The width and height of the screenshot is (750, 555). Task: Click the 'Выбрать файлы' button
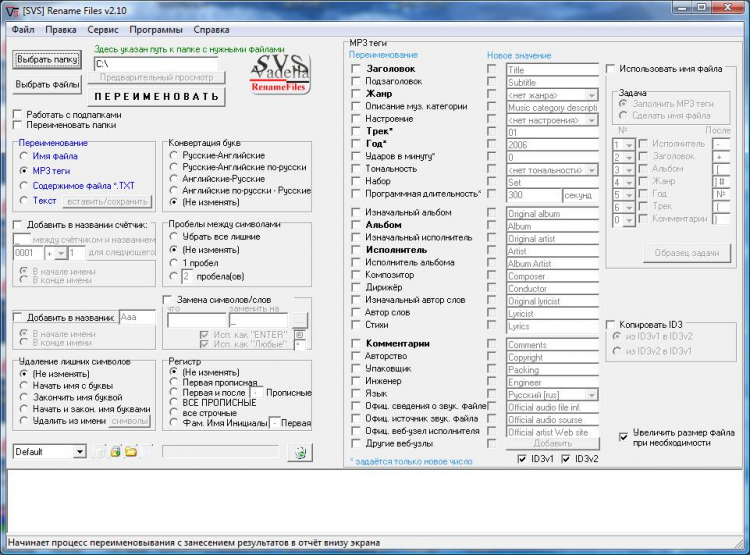[x=47, y=84]
